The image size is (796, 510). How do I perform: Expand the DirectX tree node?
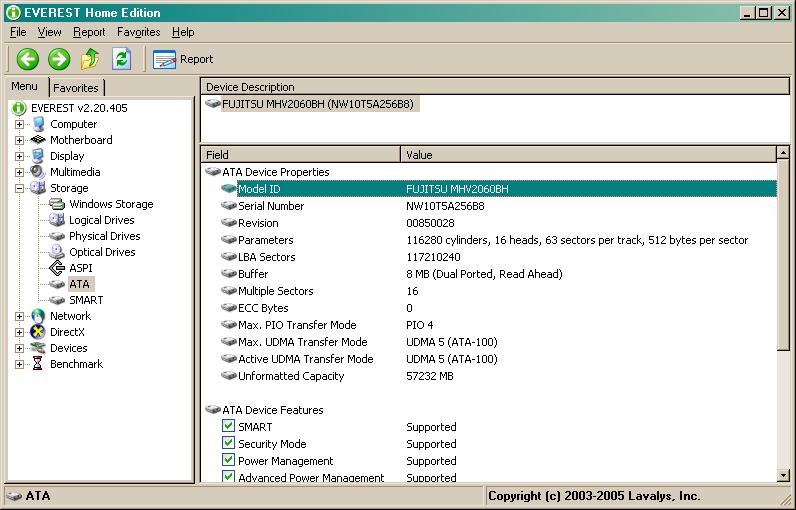(19, 332)
